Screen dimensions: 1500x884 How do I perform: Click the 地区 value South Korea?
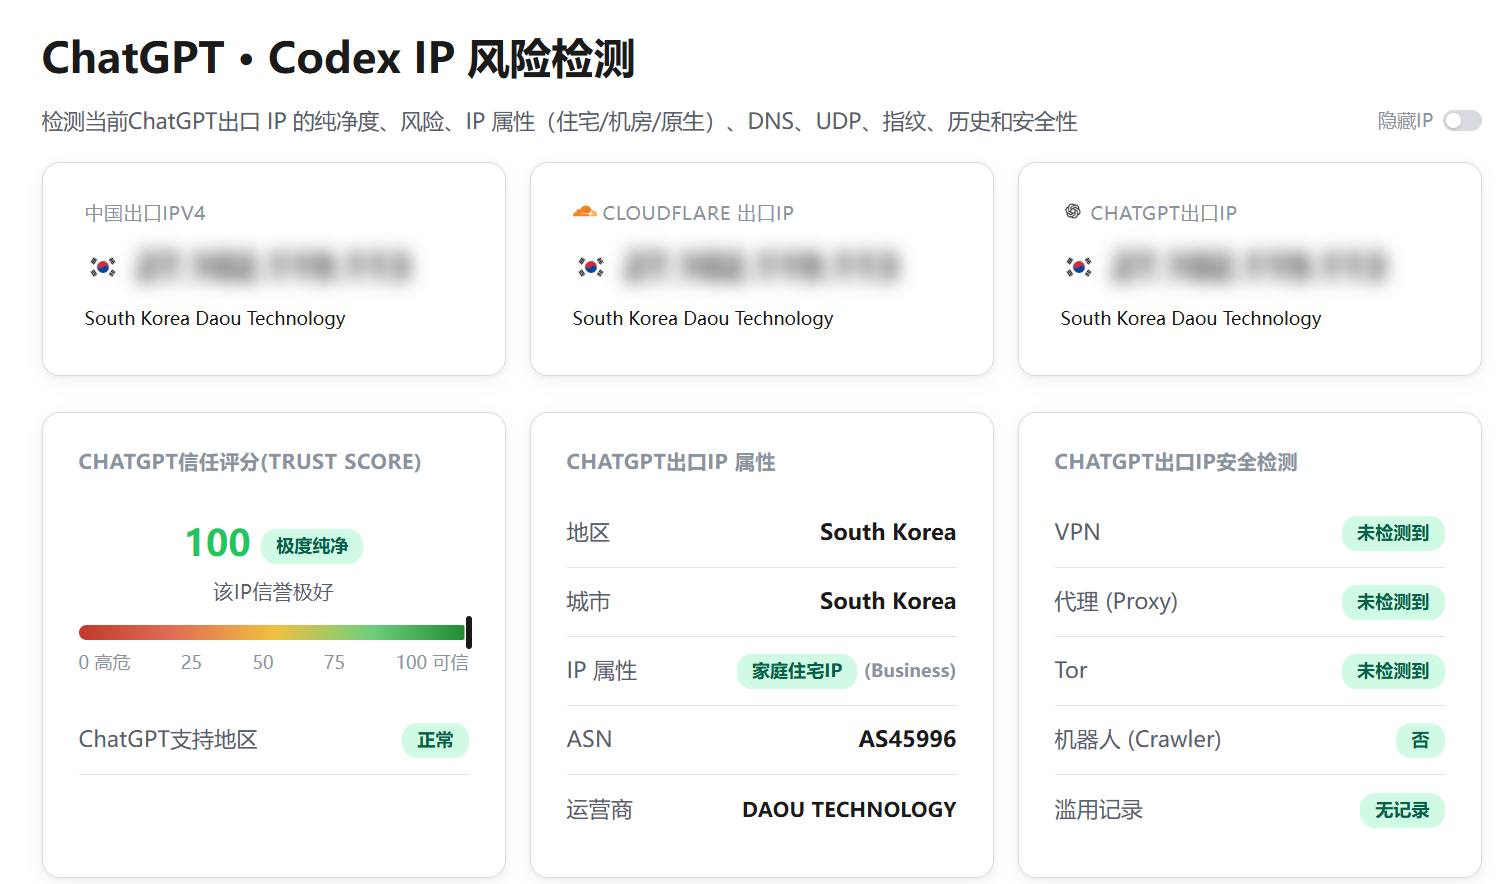tap(888, 532)
